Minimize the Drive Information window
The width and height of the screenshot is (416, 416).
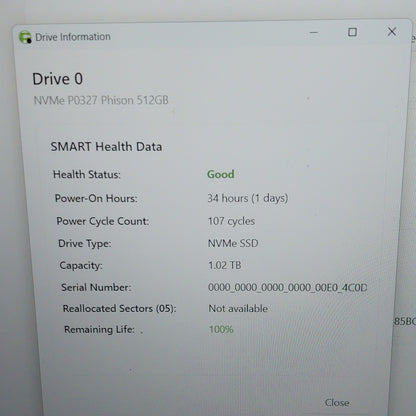click(x=313, y=33)
